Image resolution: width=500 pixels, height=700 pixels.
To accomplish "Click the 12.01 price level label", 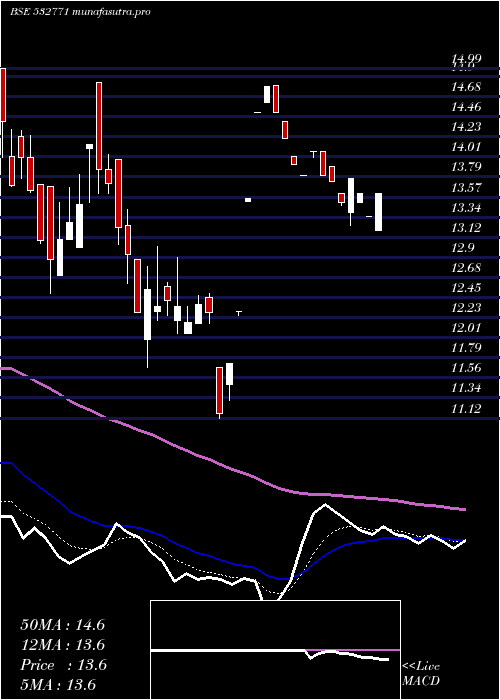I will [466, 328].
